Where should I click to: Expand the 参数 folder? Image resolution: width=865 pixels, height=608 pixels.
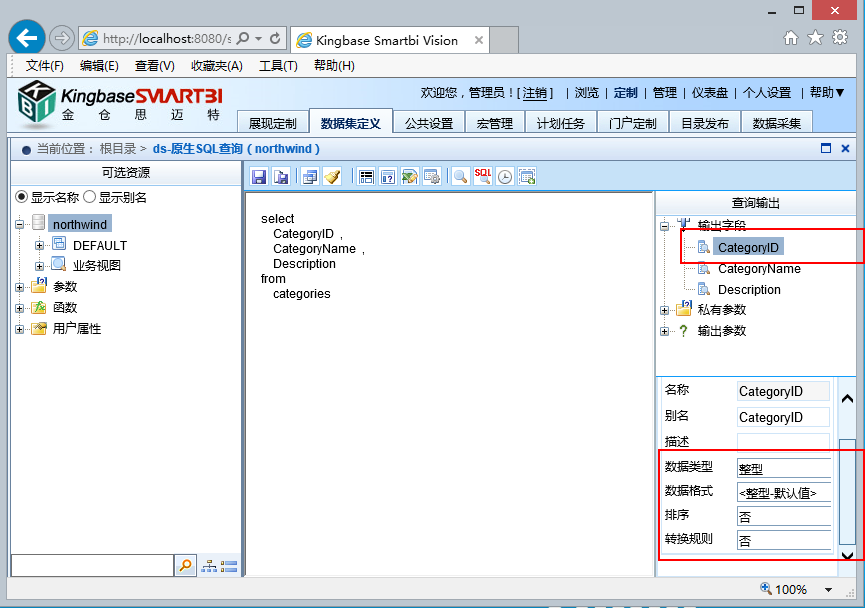20,287
